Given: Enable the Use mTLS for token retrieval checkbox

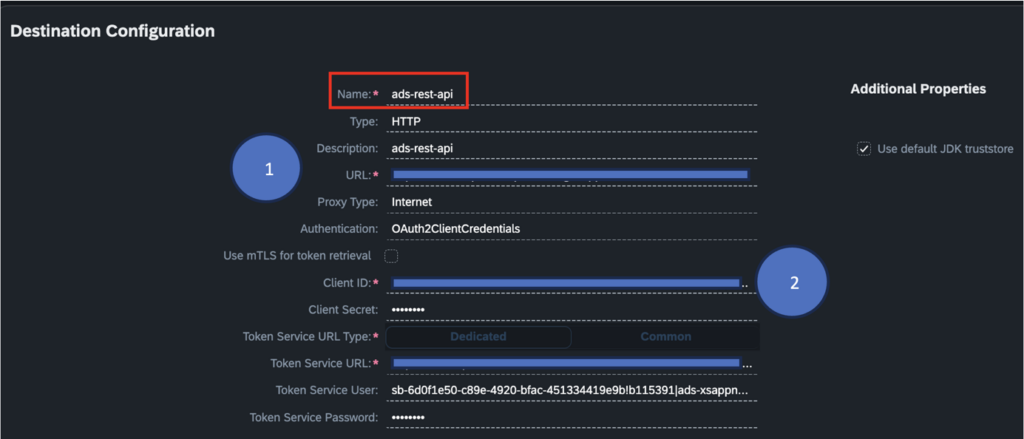Looking at the screenshot, I should point(391,256).
